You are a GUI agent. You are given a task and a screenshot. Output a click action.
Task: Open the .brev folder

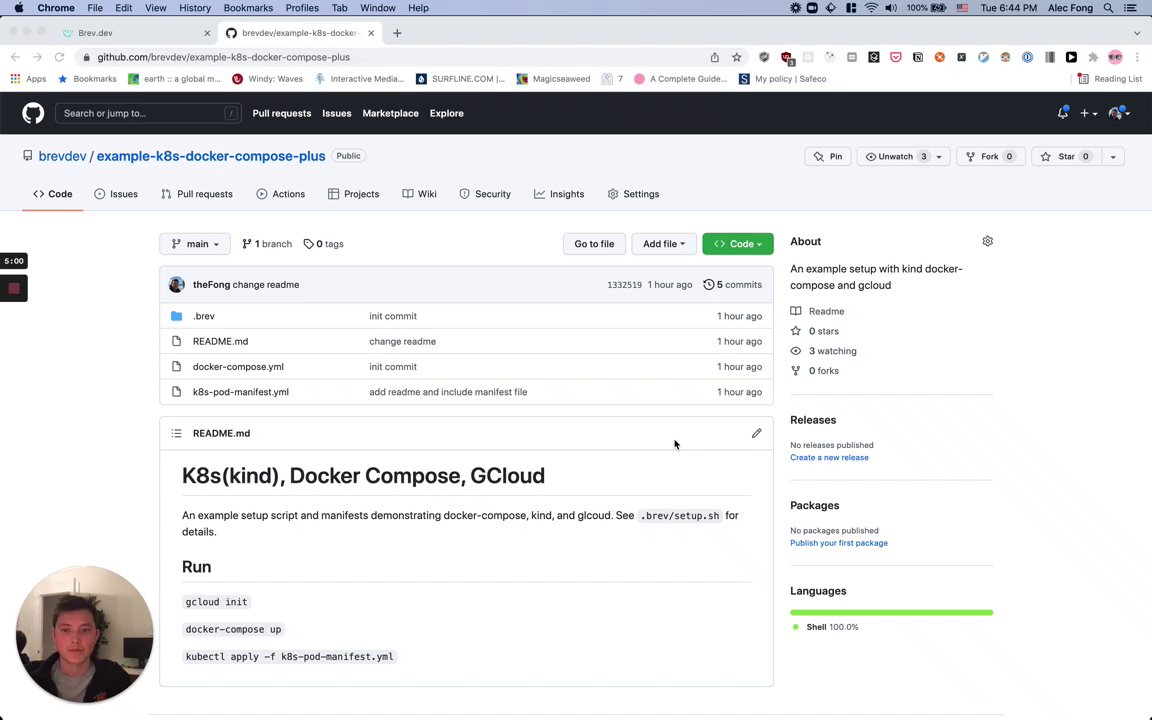tap(204, 316)
